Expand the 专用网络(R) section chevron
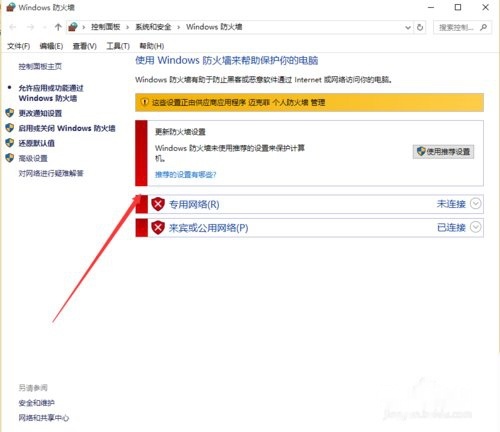 (476, 203)
